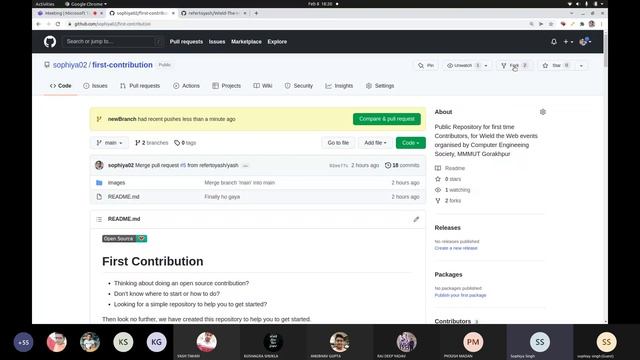640x360 pixels.
Task: Switch to the Pull requests tab
Action: (x=140, y=86)
